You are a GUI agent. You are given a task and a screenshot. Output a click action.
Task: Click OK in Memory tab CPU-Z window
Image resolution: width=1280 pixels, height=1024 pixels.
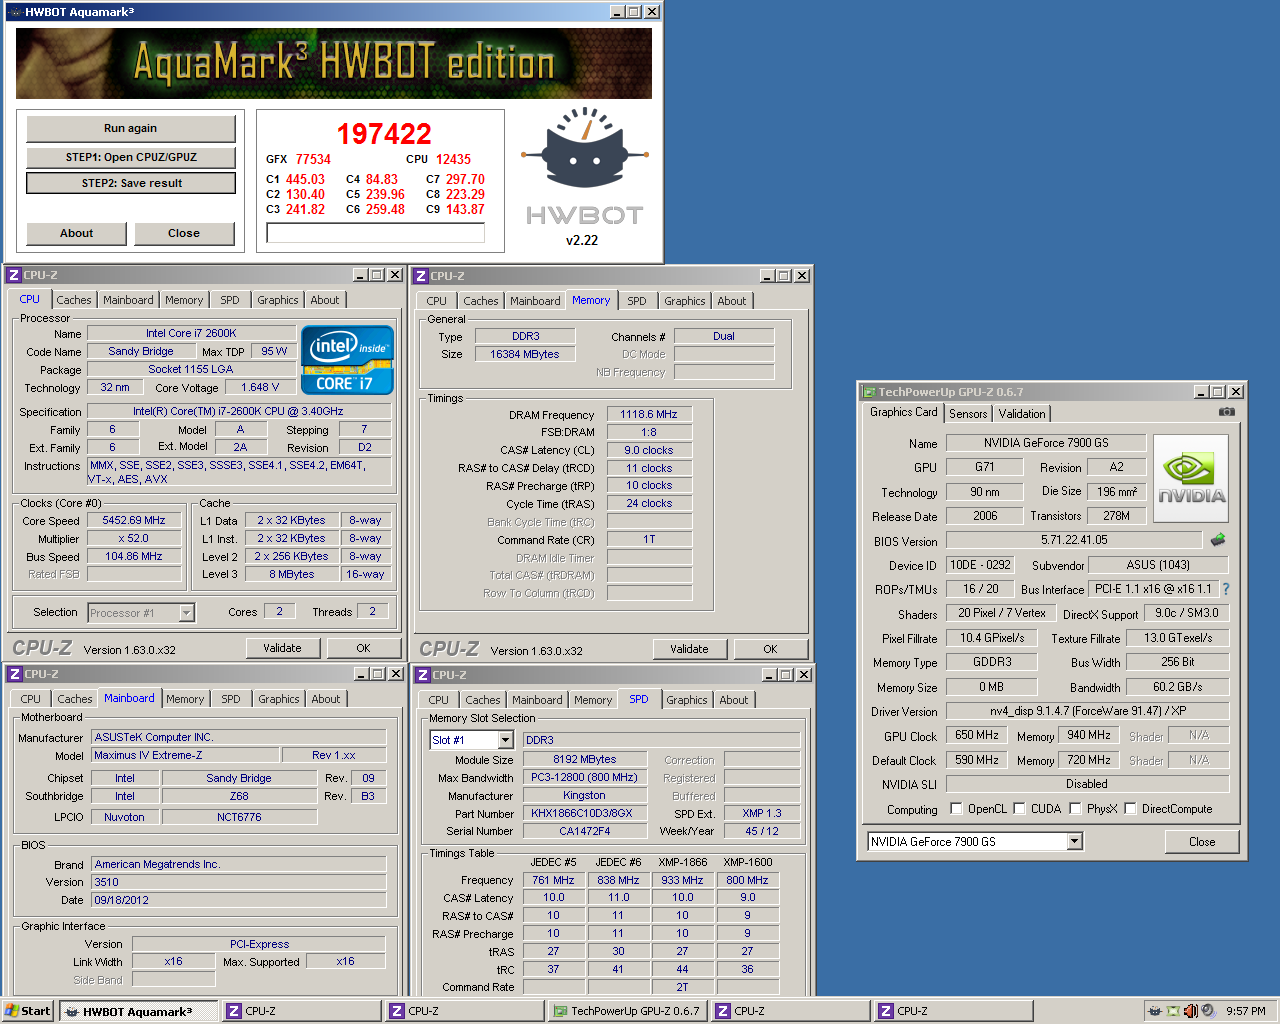click(x=770, y=649)
